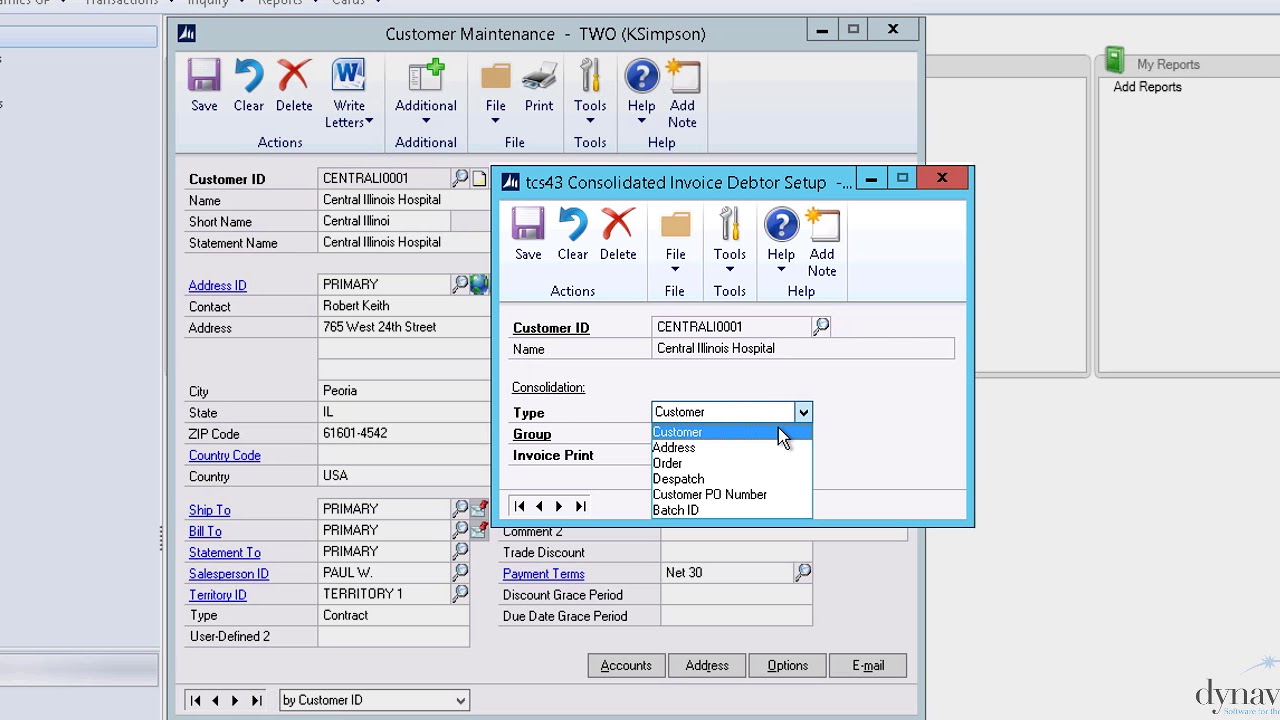This screenshot has height=720, width=1280.
Task: Open the Address ID link
Action: pos(217,285)
